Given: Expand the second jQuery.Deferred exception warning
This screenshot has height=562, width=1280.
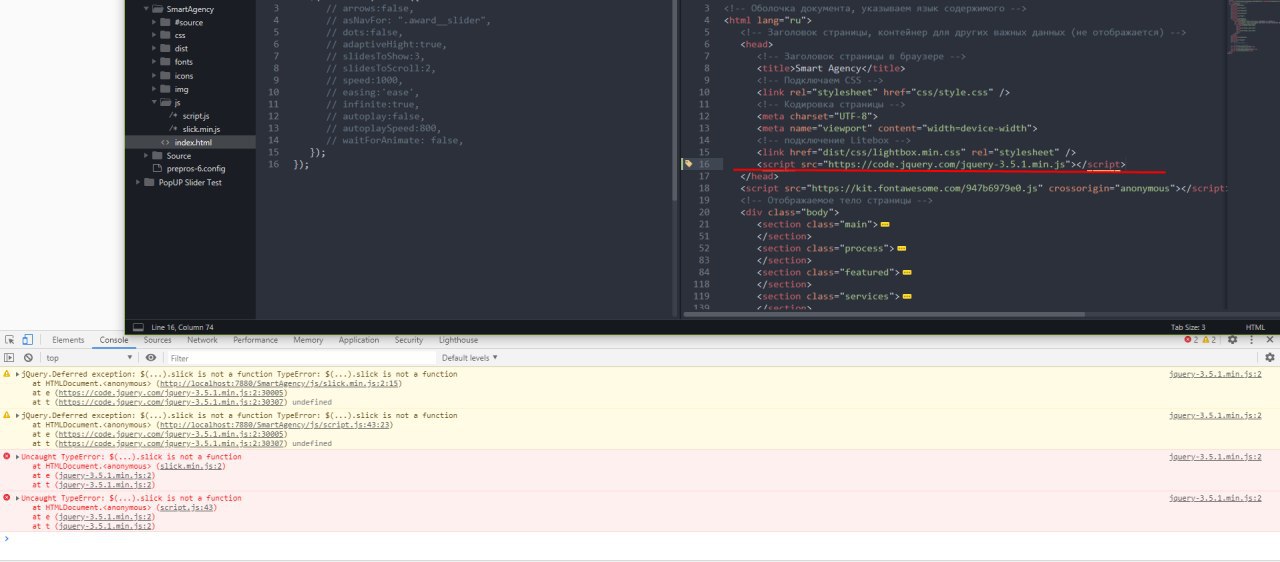Looking at the screenshot, I should 17,415.
